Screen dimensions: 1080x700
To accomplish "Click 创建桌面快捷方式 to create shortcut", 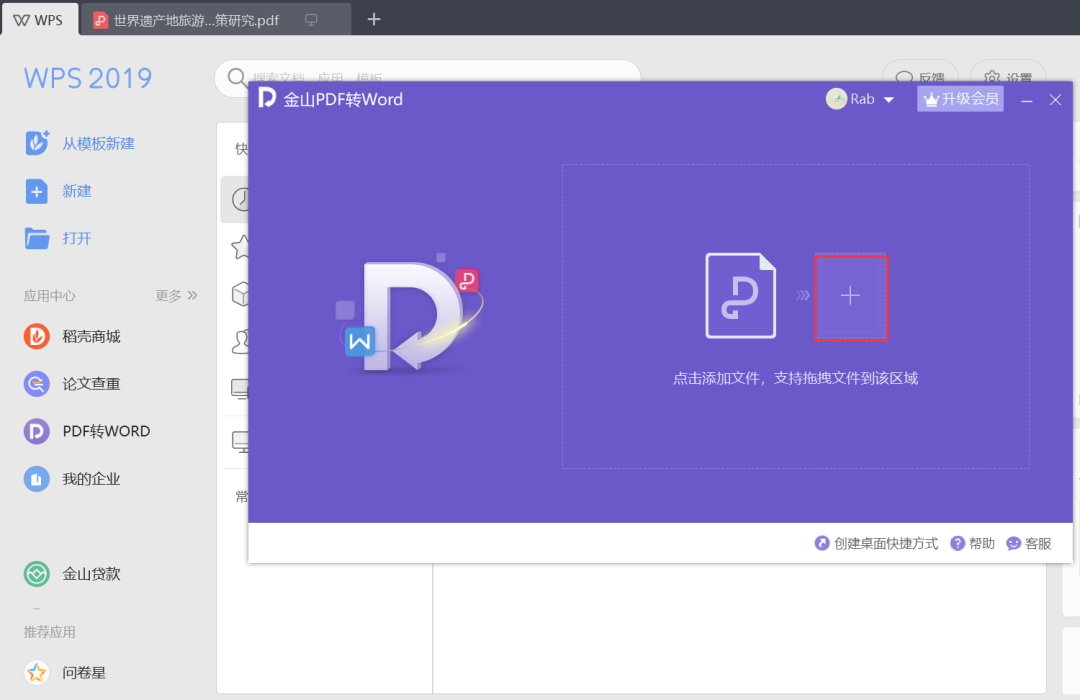I will pos(876,543).
